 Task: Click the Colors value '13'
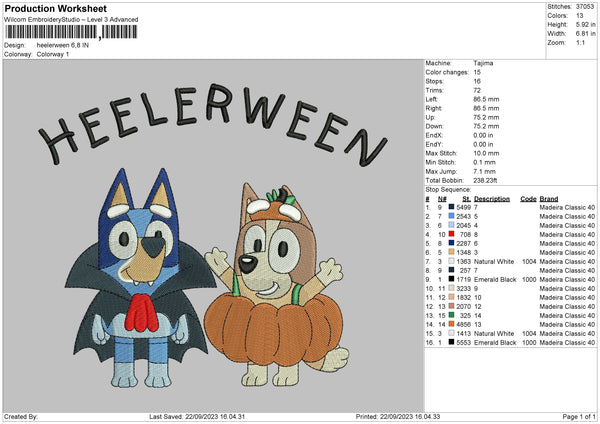point(580,16)
